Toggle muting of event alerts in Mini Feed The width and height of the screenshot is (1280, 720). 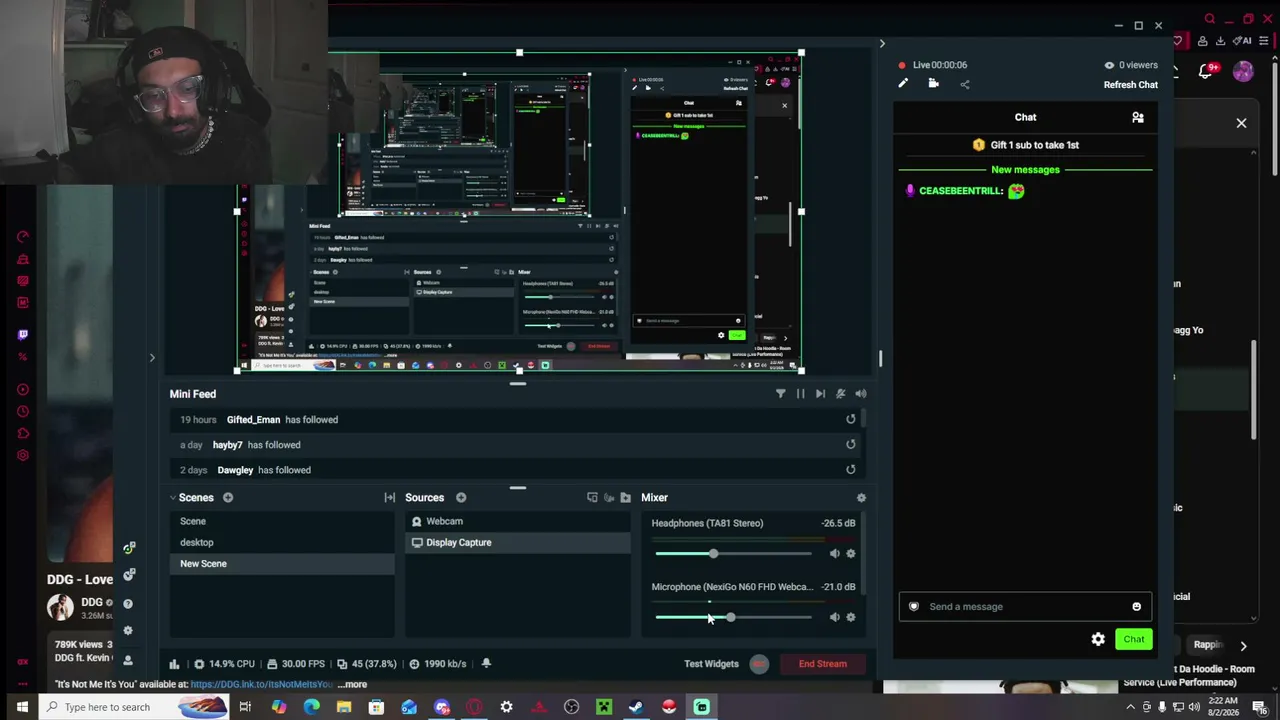click(x=840, y=394)
